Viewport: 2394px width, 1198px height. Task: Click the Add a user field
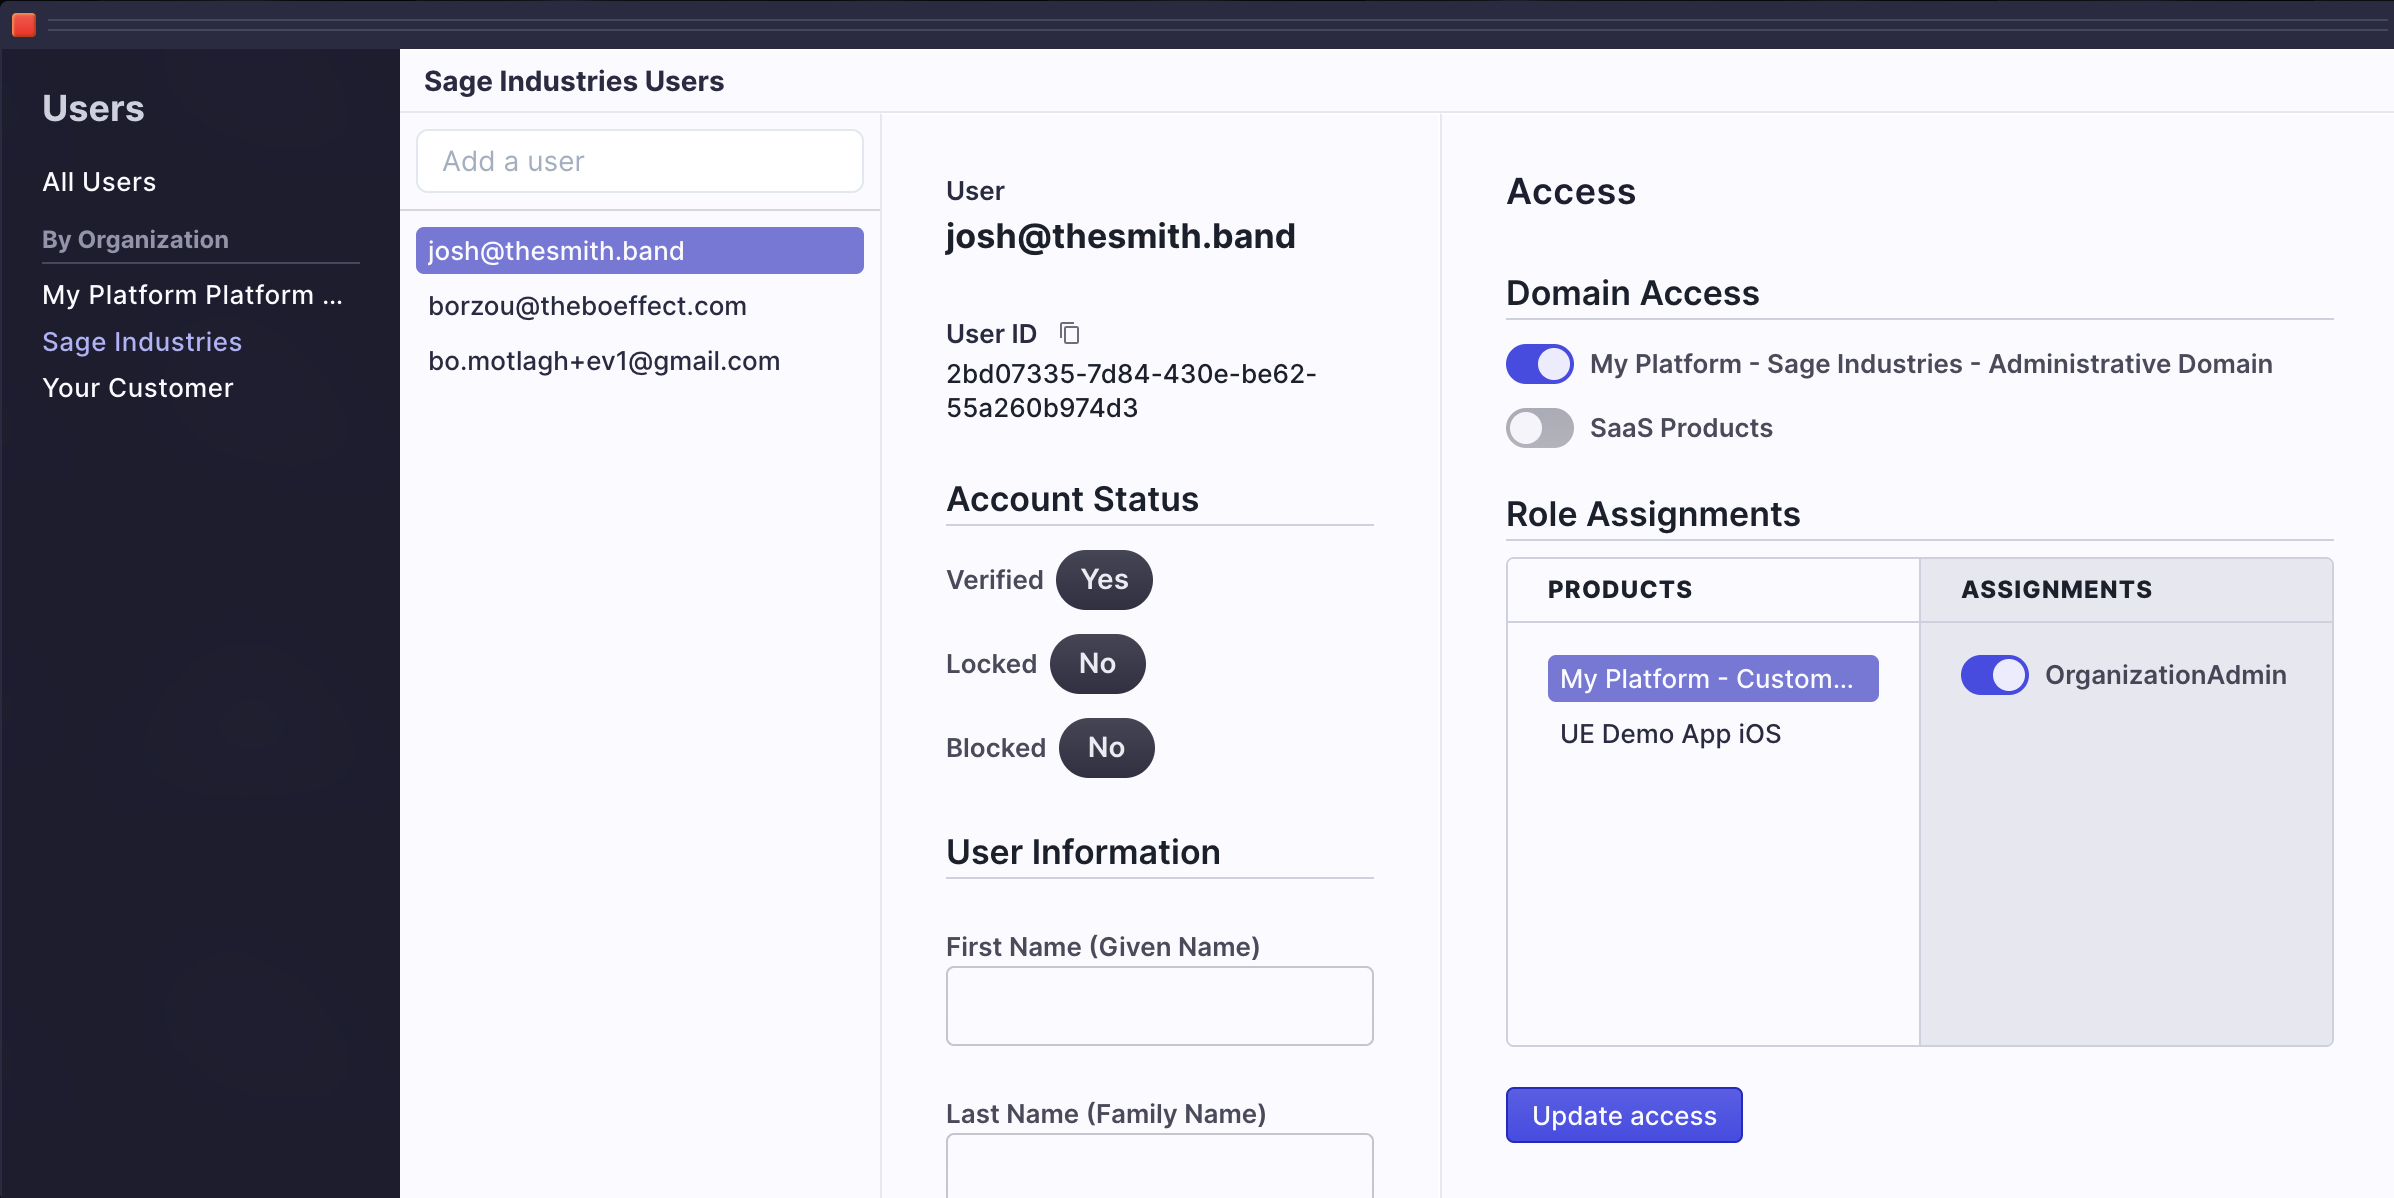(x=639, y=161)
